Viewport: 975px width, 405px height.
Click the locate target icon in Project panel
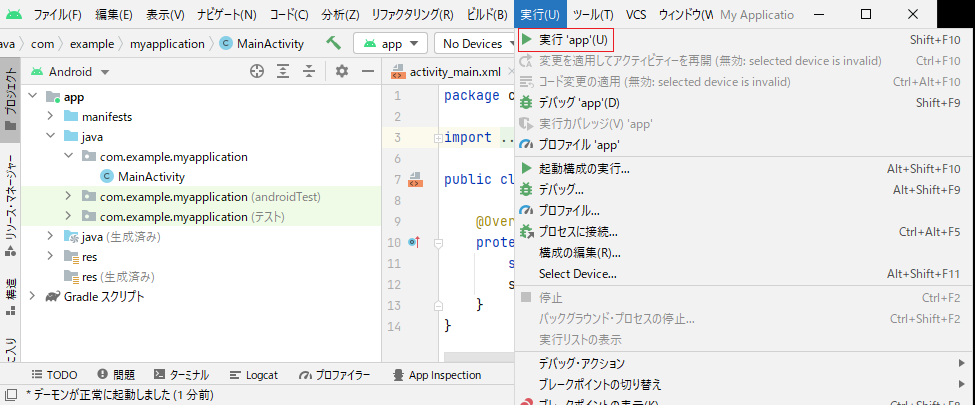(257, 72)
